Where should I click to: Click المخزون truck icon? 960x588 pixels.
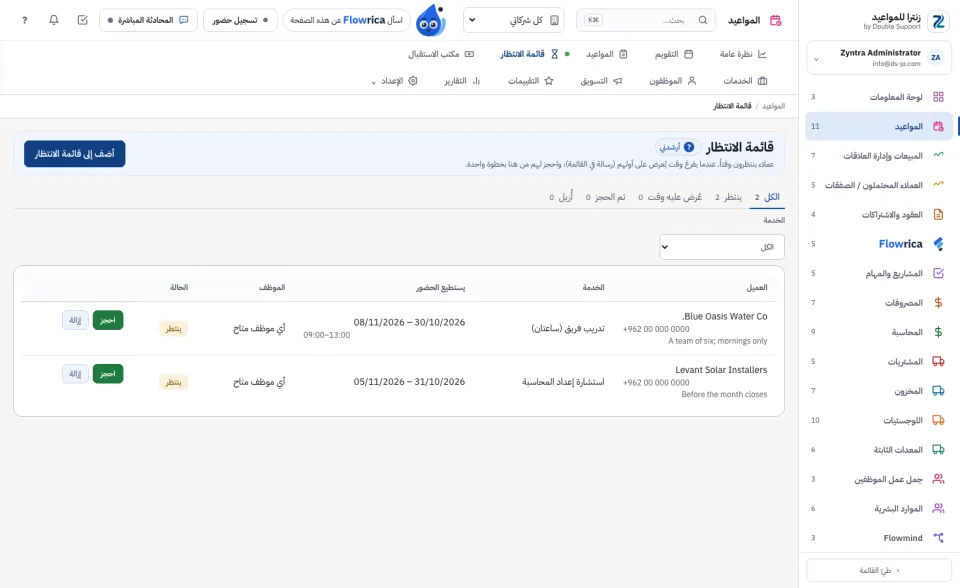tap(938, 391)
